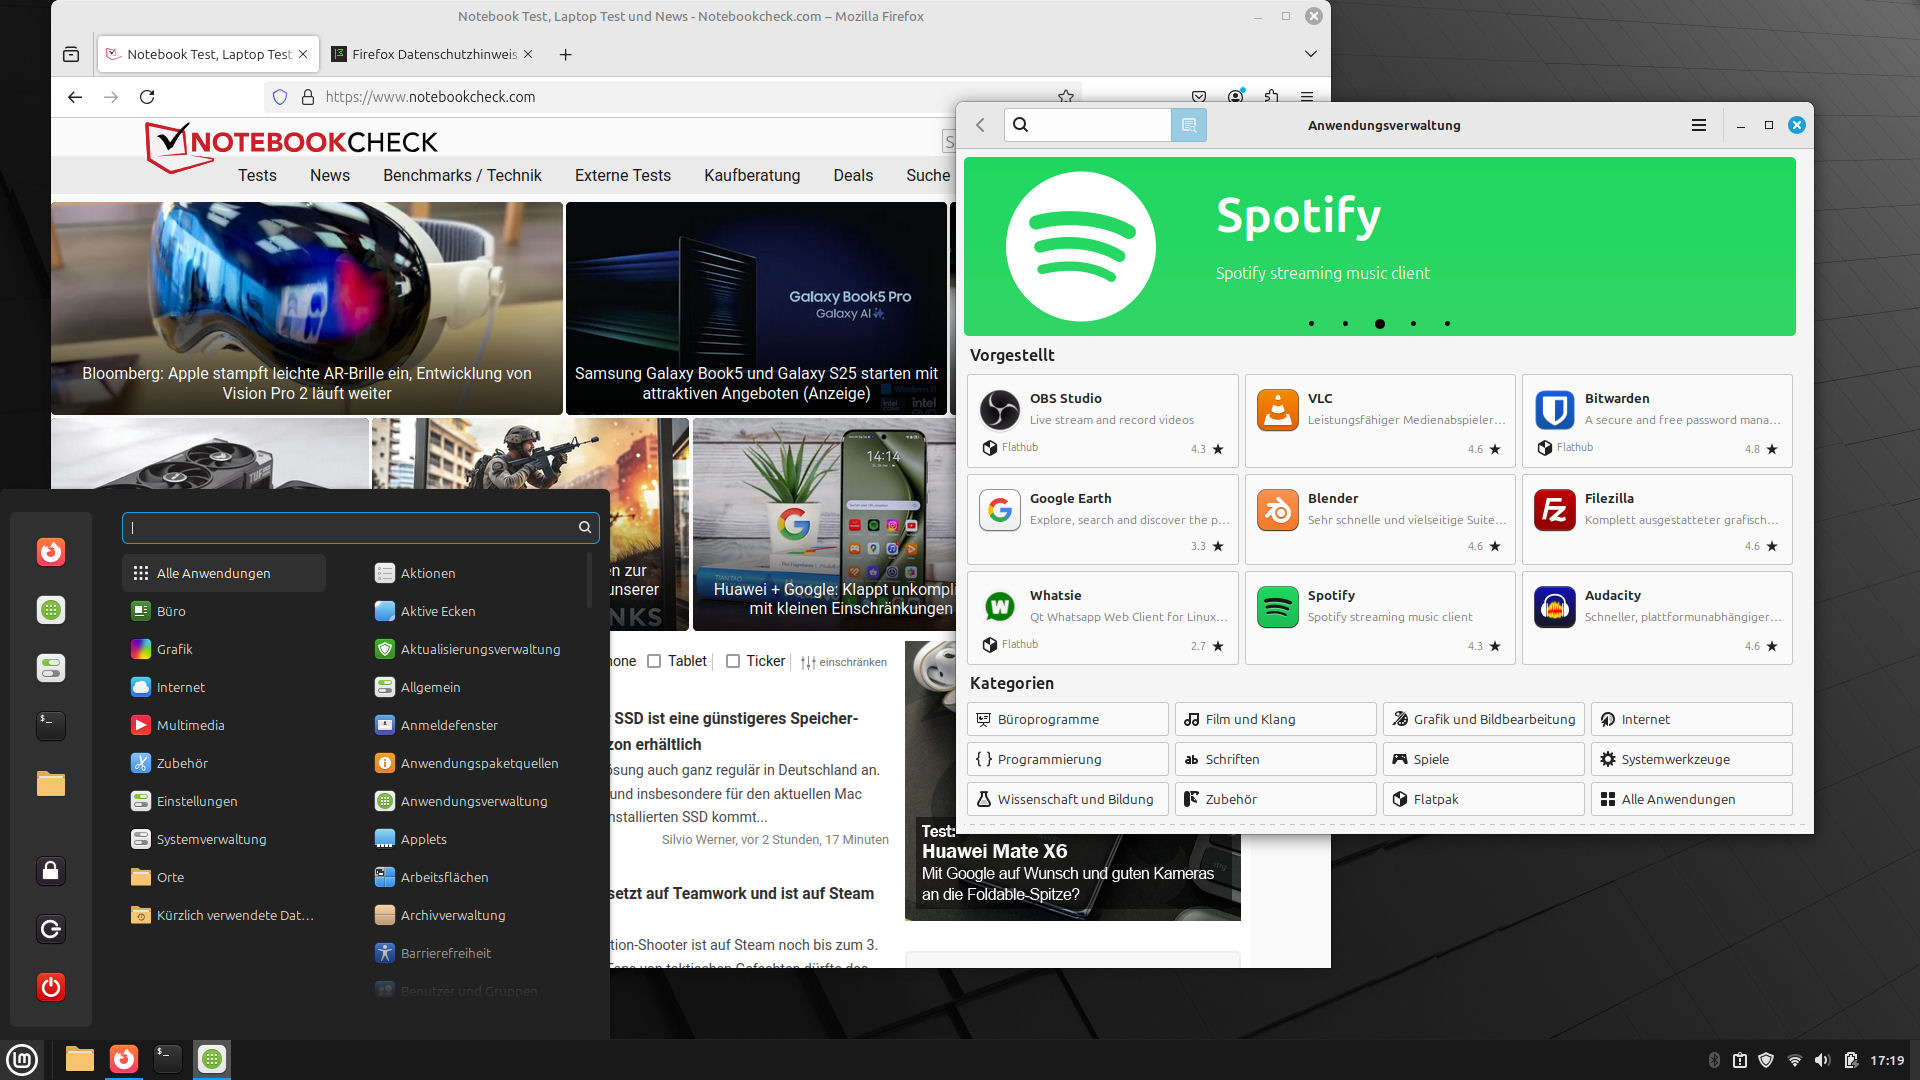Viewport: 1920px width, 1080px height.
Task: Click the lock screen icon in menu
Action: click(x=51, y=871)
